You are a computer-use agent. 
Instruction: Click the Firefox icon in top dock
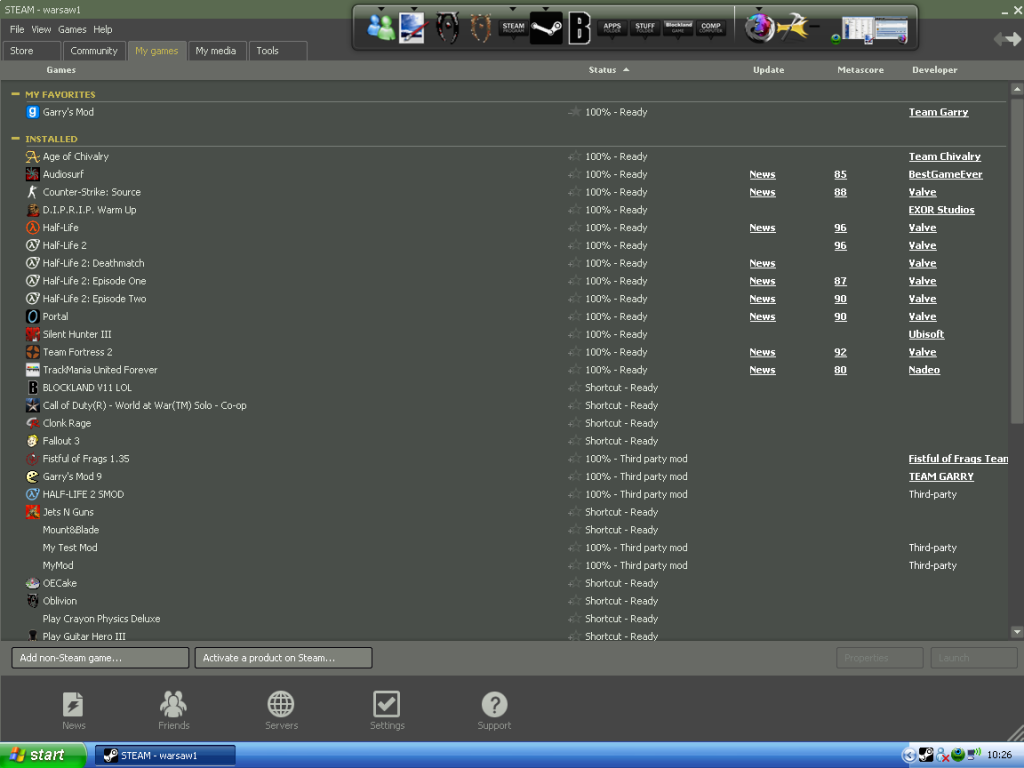coord(760,29)
